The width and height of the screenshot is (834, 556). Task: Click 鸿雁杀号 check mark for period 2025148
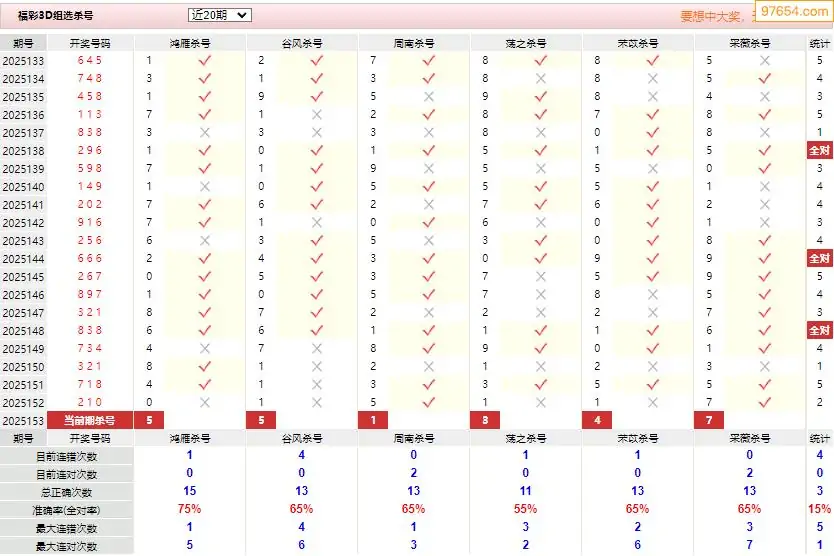tap(205, 330)
